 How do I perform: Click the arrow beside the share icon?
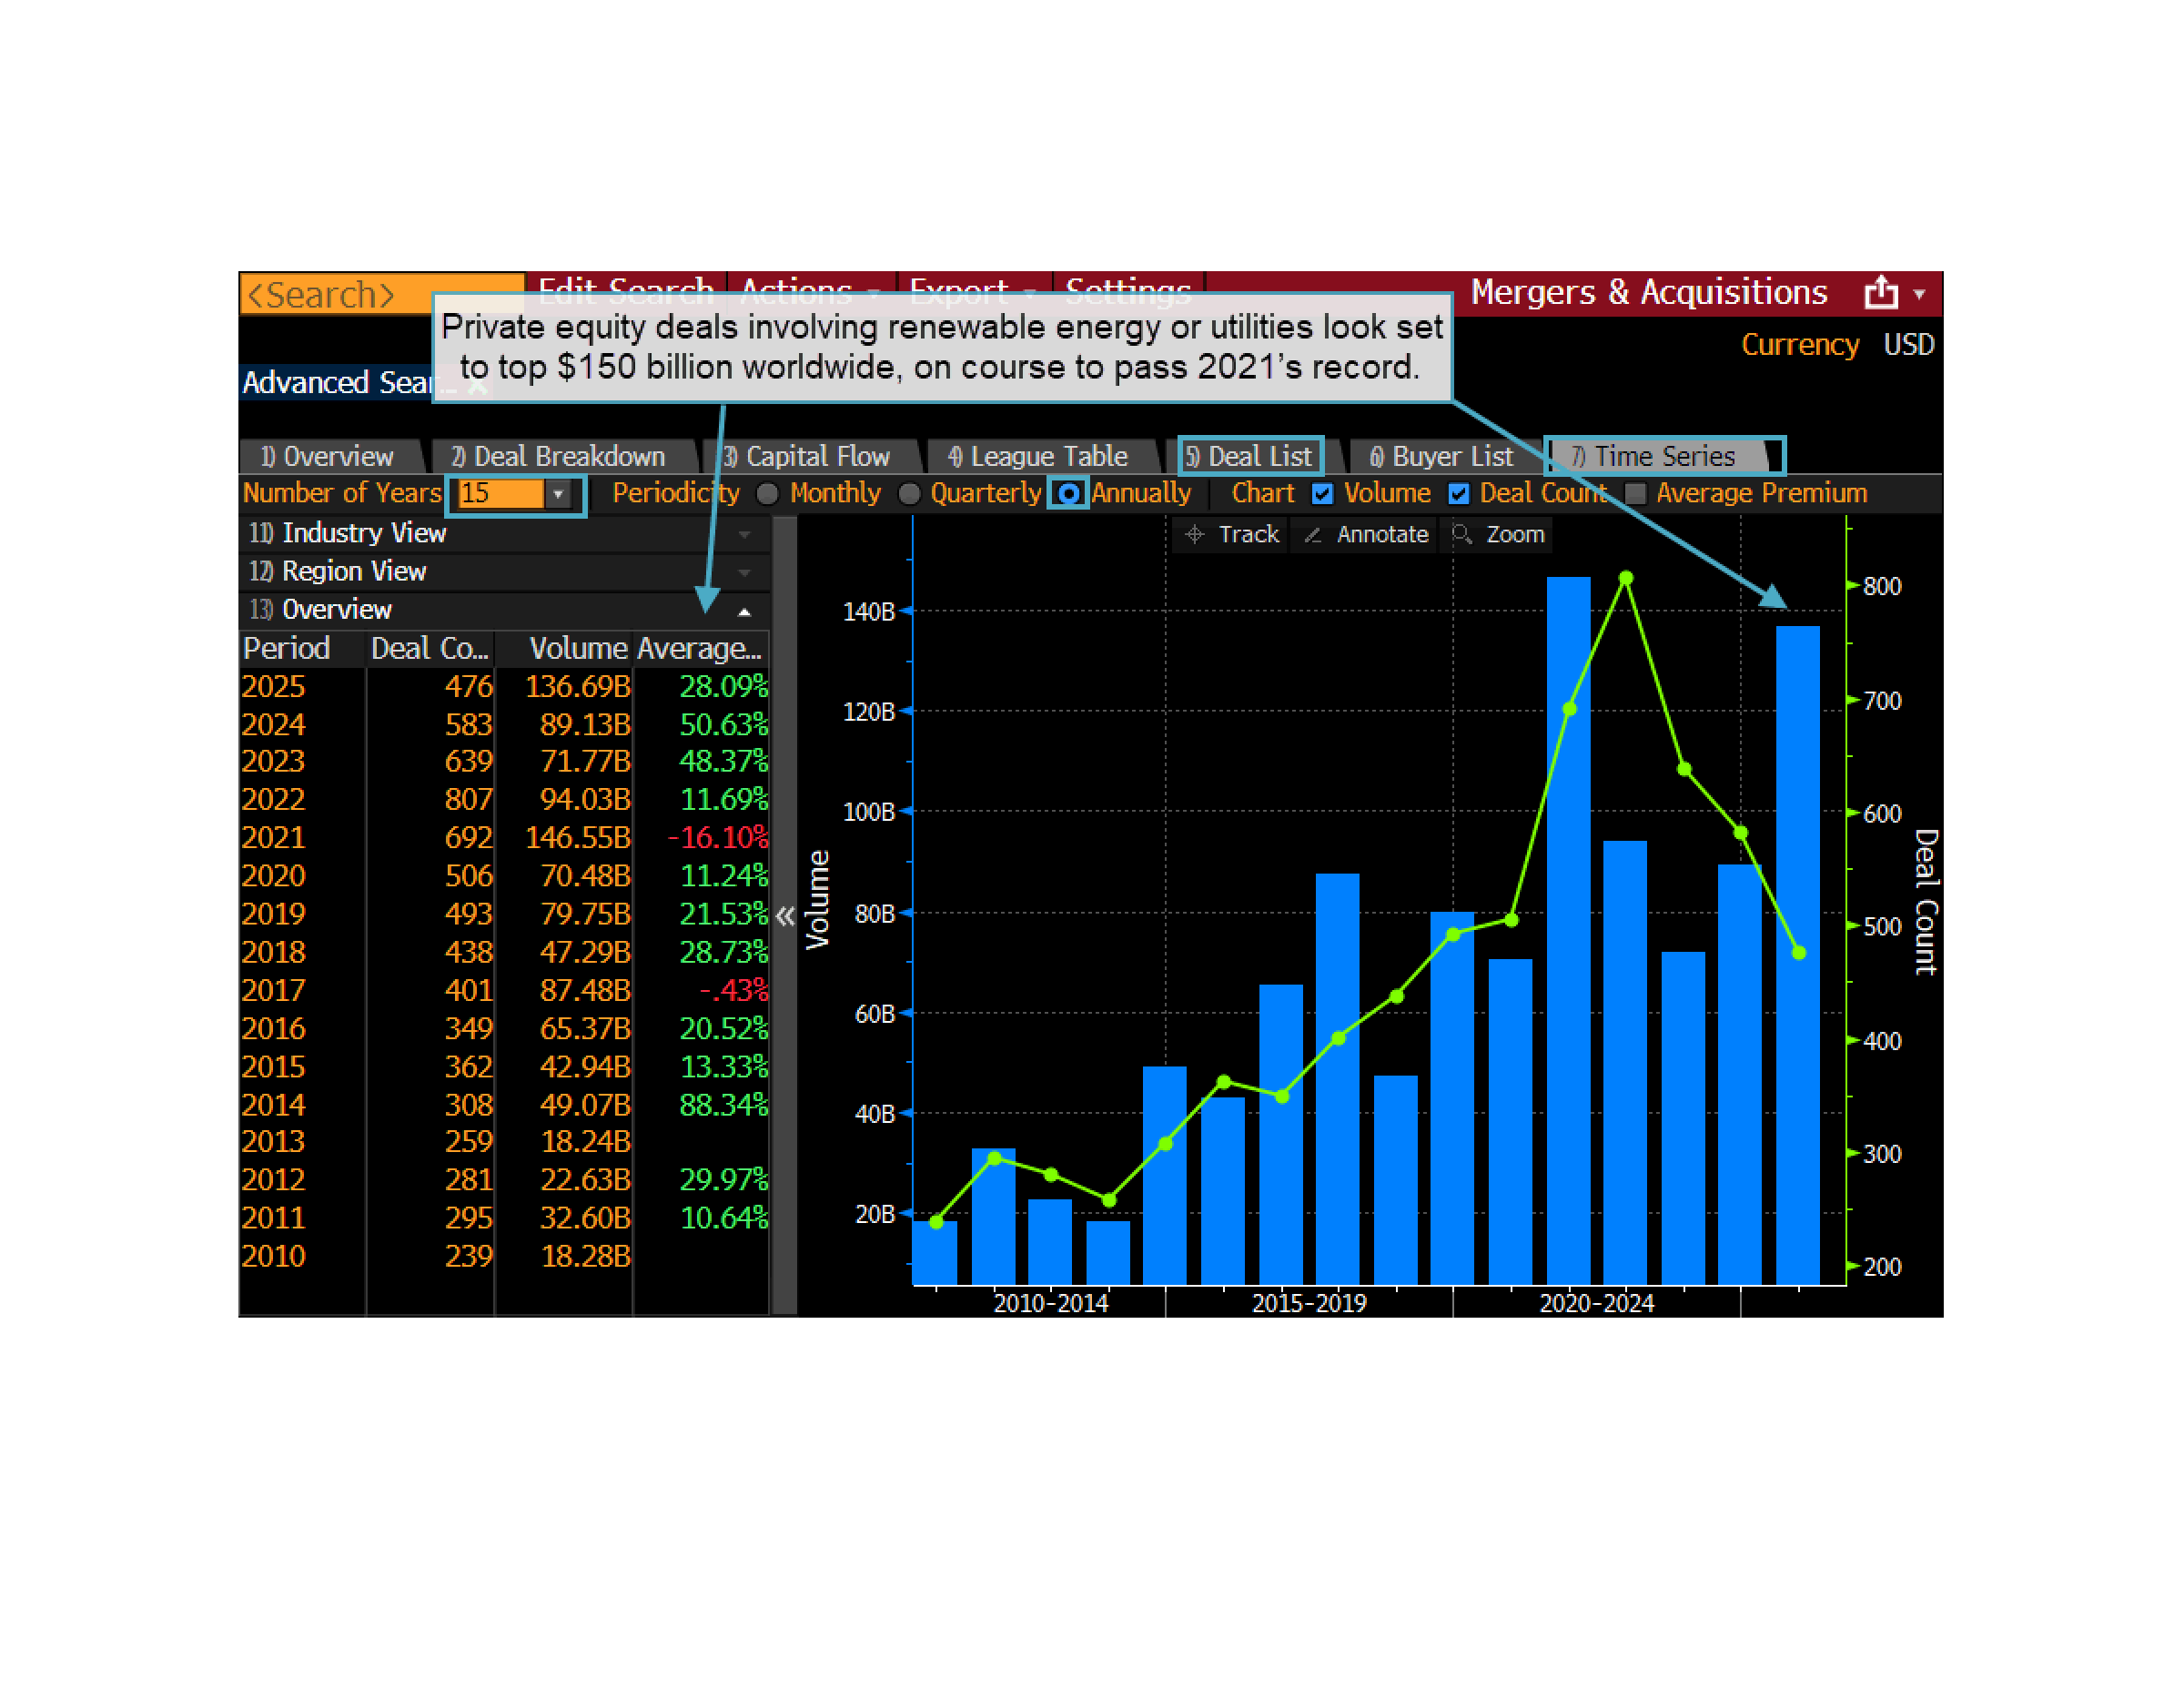(1919, 294)
